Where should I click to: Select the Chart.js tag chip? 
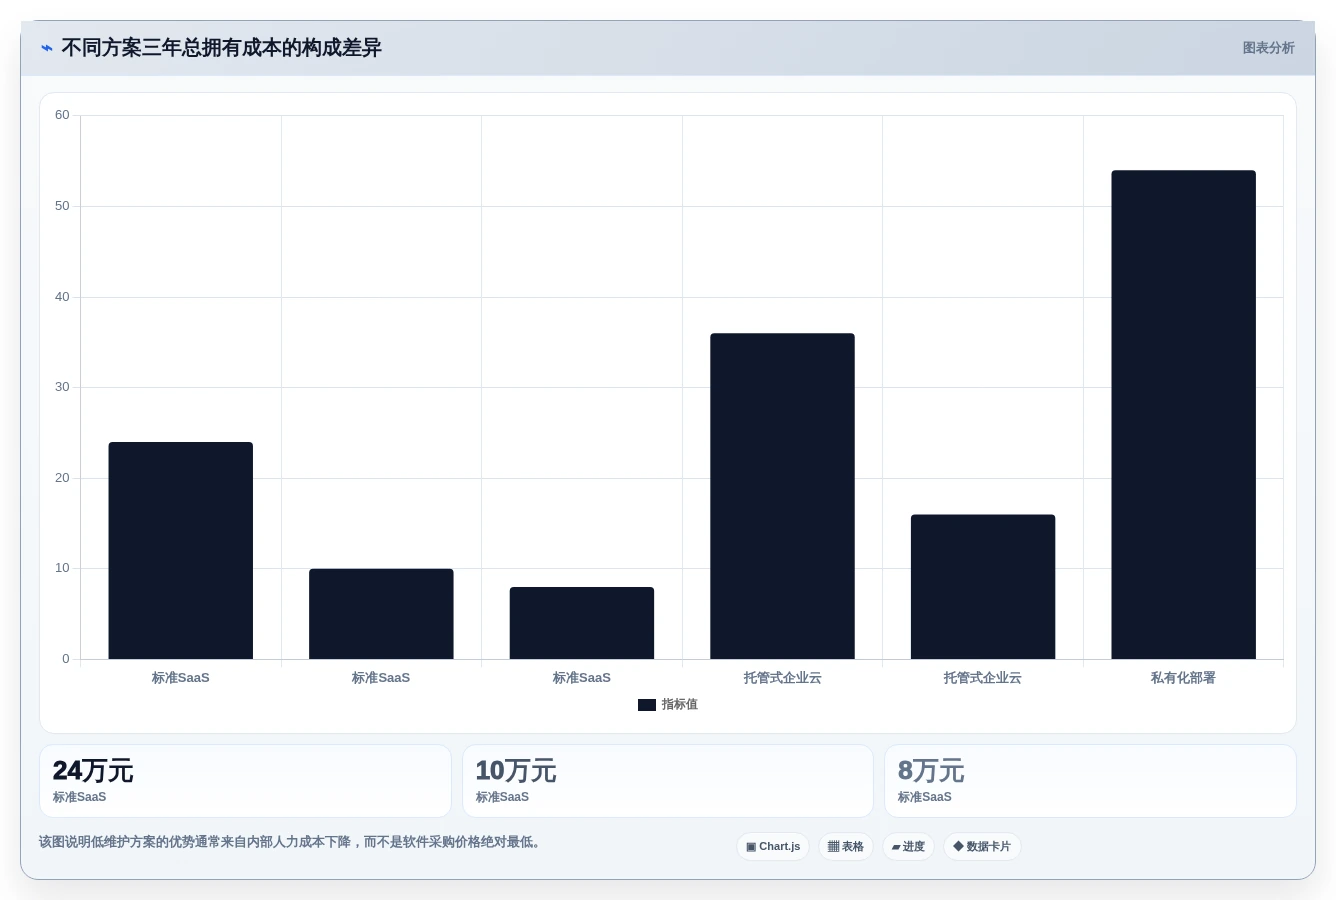[773, 847]
